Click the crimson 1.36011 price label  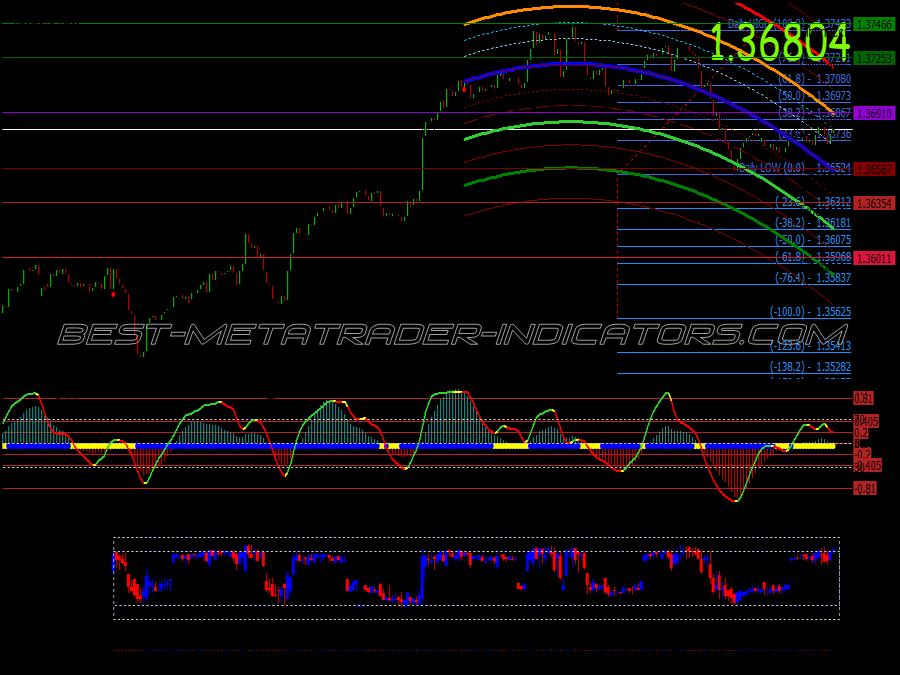click(874, 258)
